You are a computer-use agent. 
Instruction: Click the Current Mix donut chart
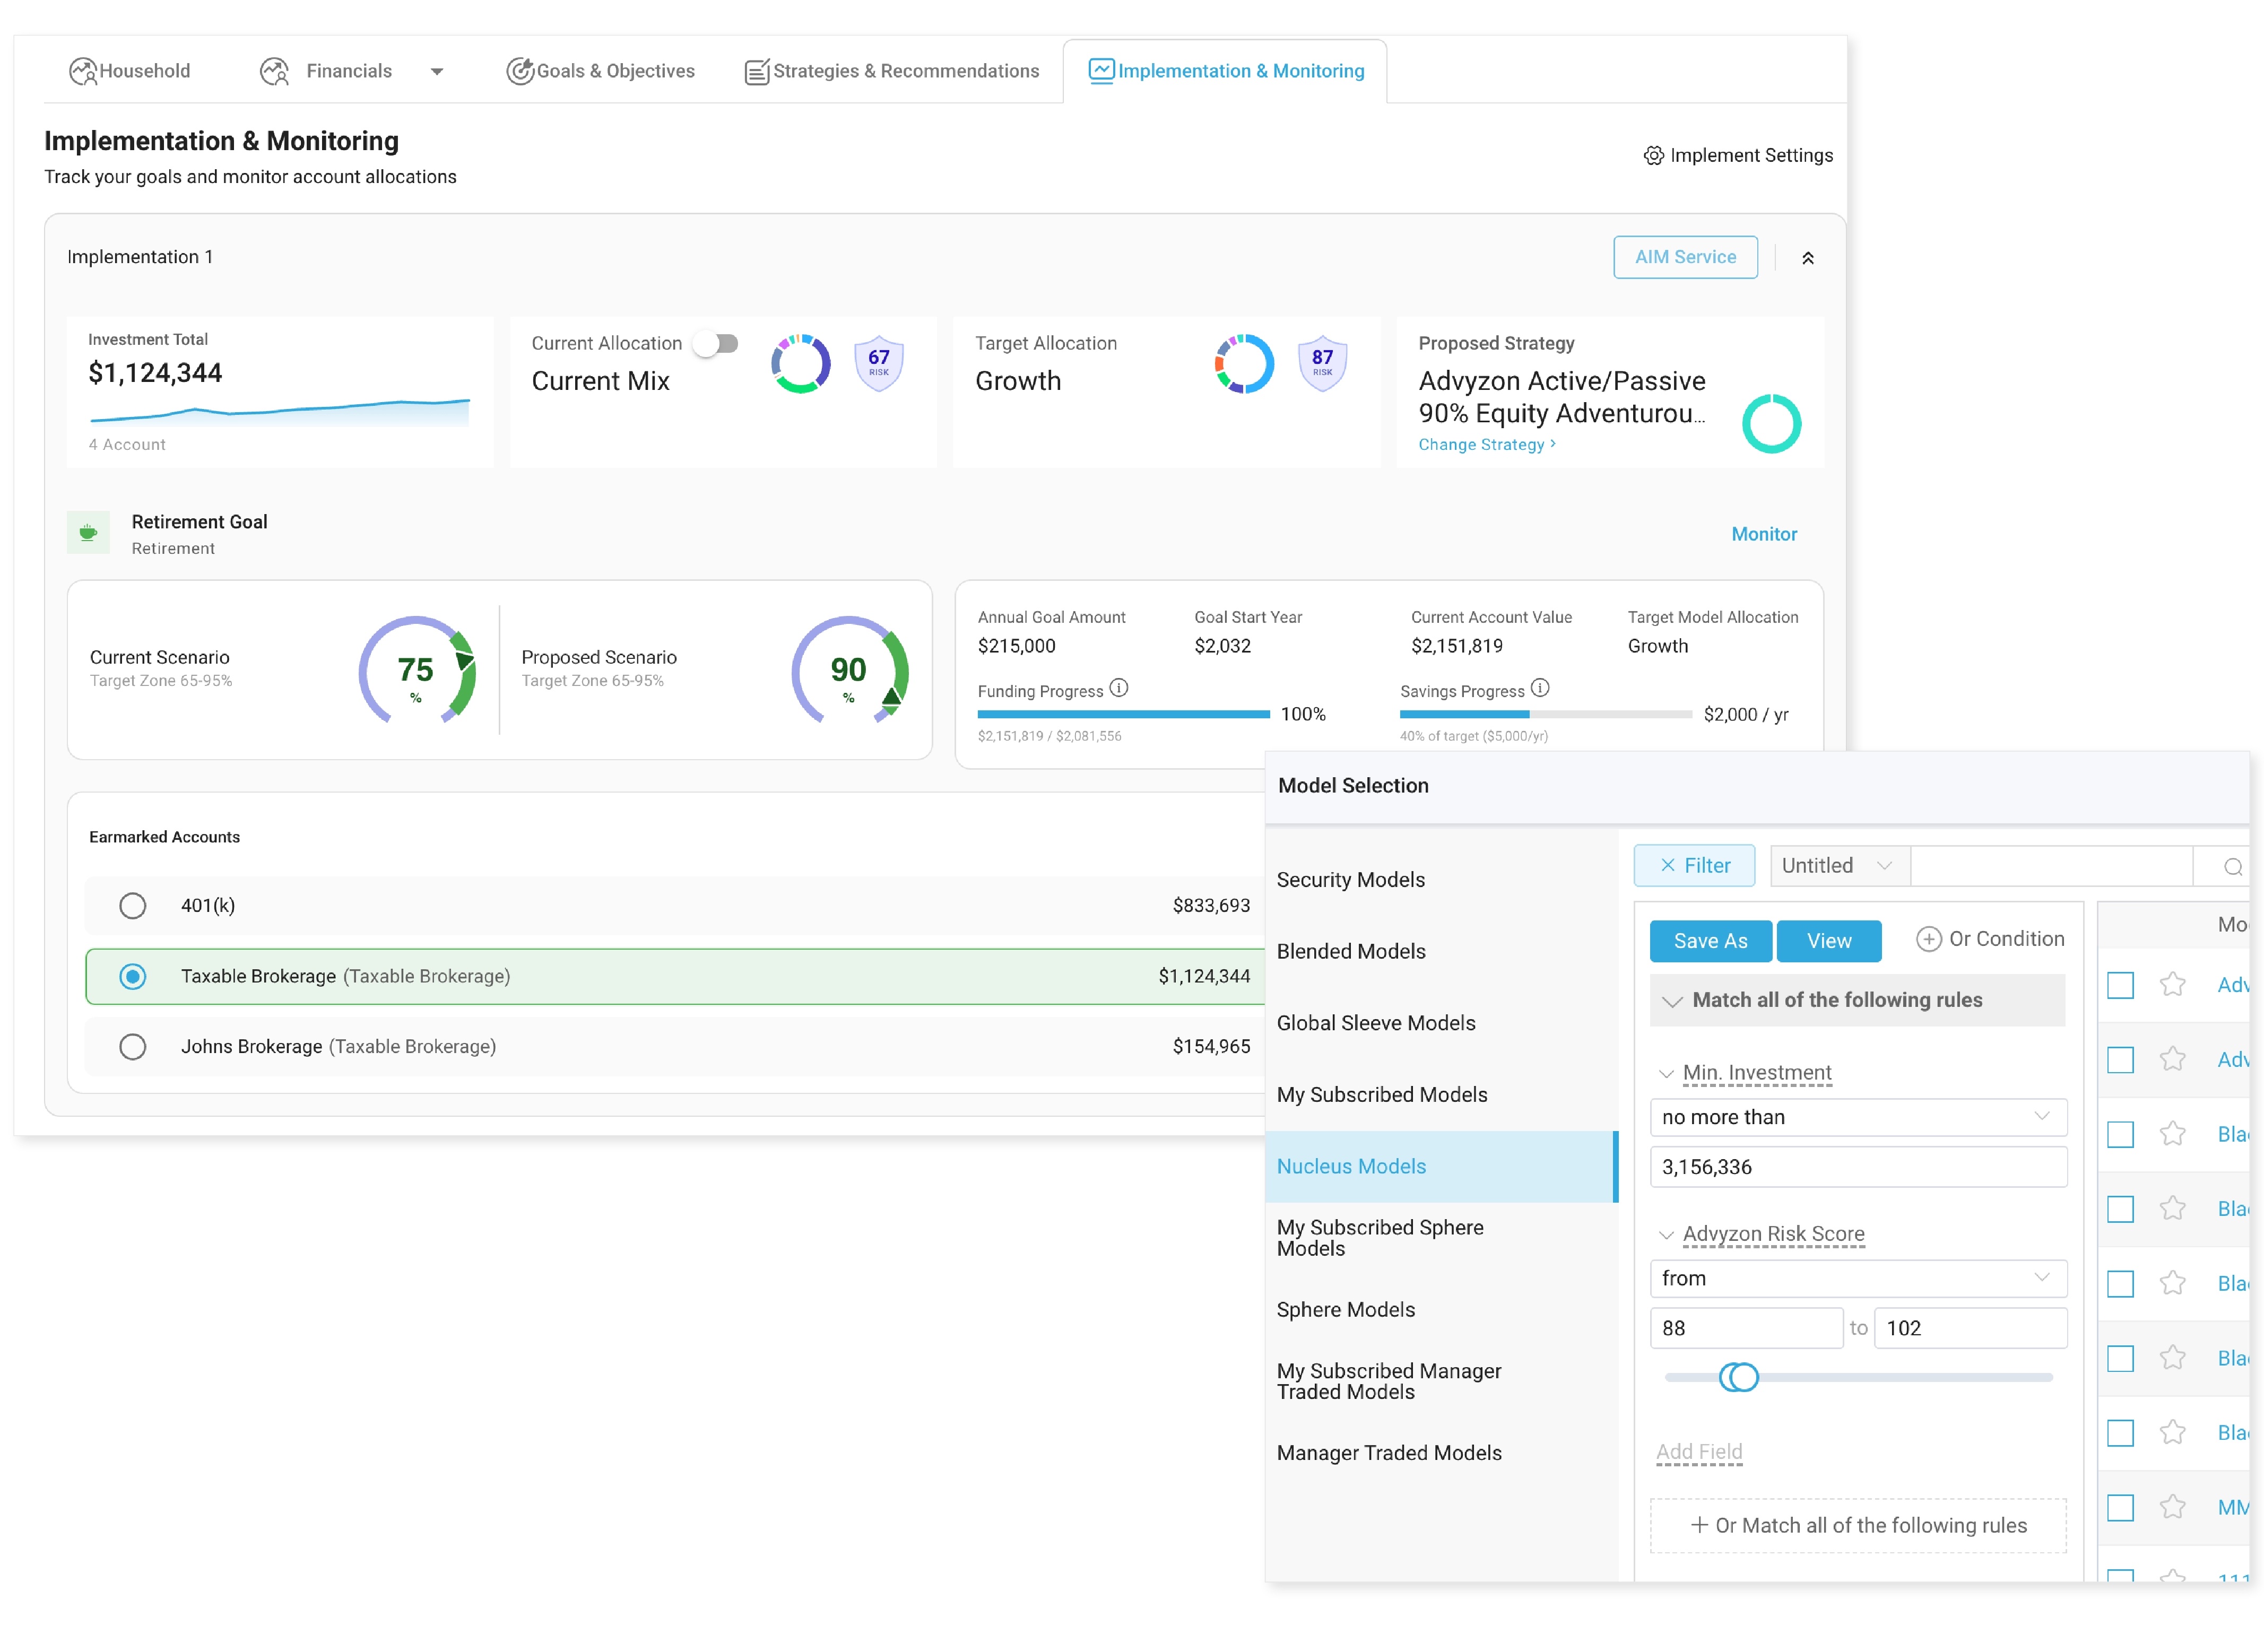800,363
